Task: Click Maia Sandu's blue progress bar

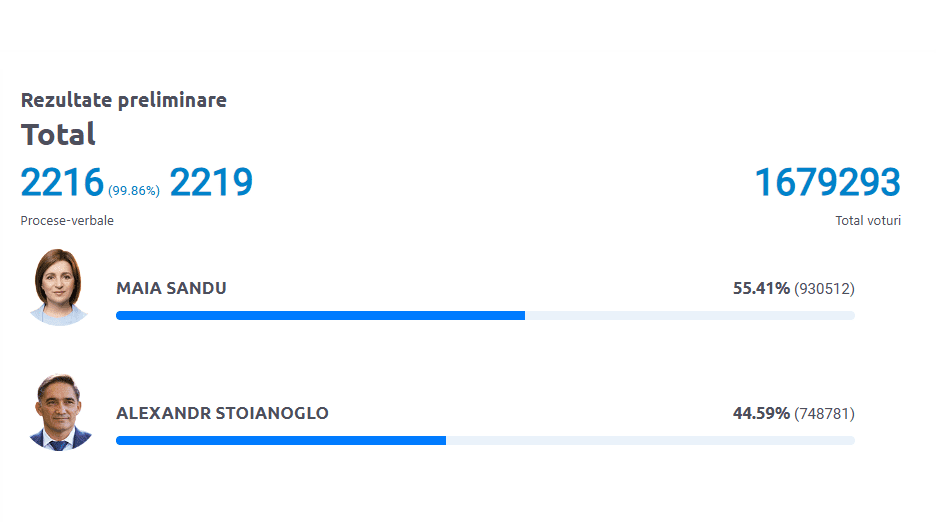Action: 320,316
